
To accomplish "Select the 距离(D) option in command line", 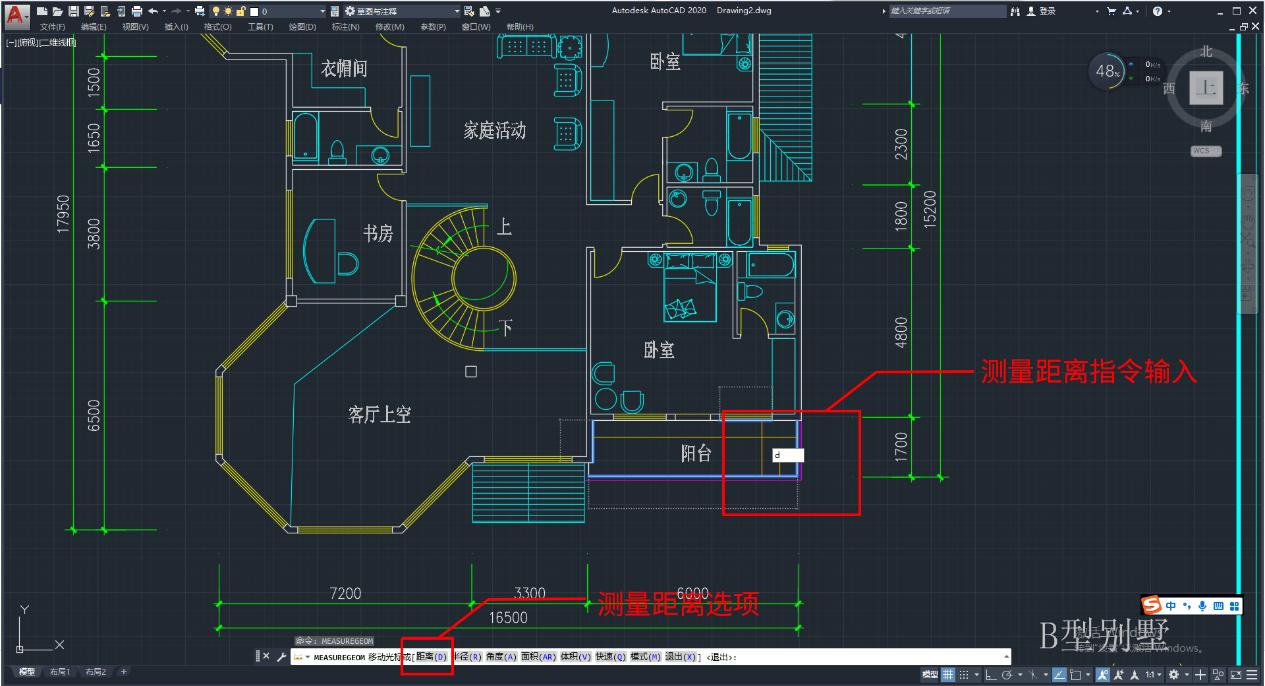I will tap(432, 657).
